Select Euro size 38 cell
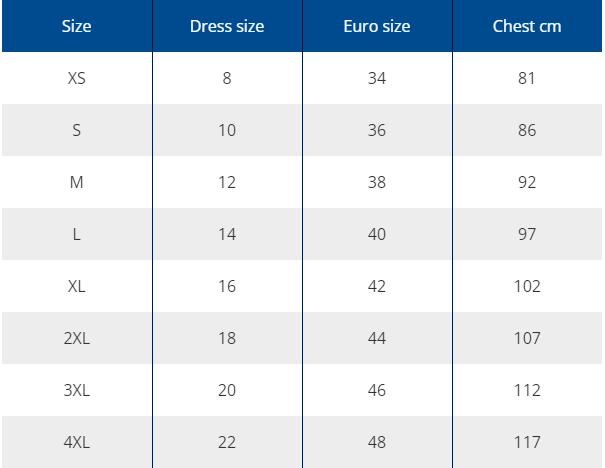Image resolution: width=605 pixels, height=468 pixels. [x=377, y=182]
